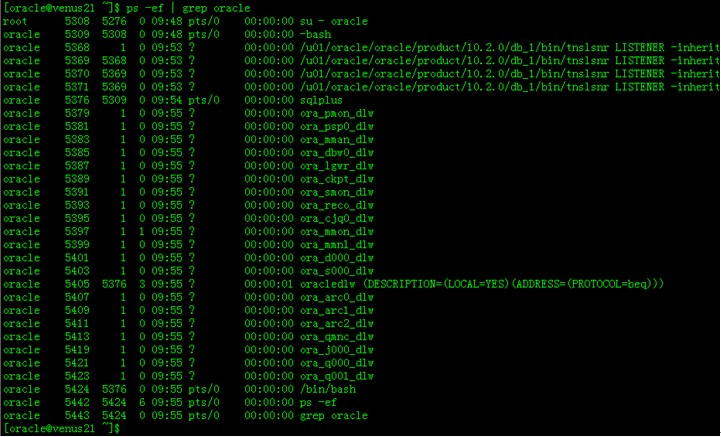Image resolution: width=721 pixels, height=437 pixels.
Task: Select the ora_psp0_dlw process name
Action: [x=337, y=126]
